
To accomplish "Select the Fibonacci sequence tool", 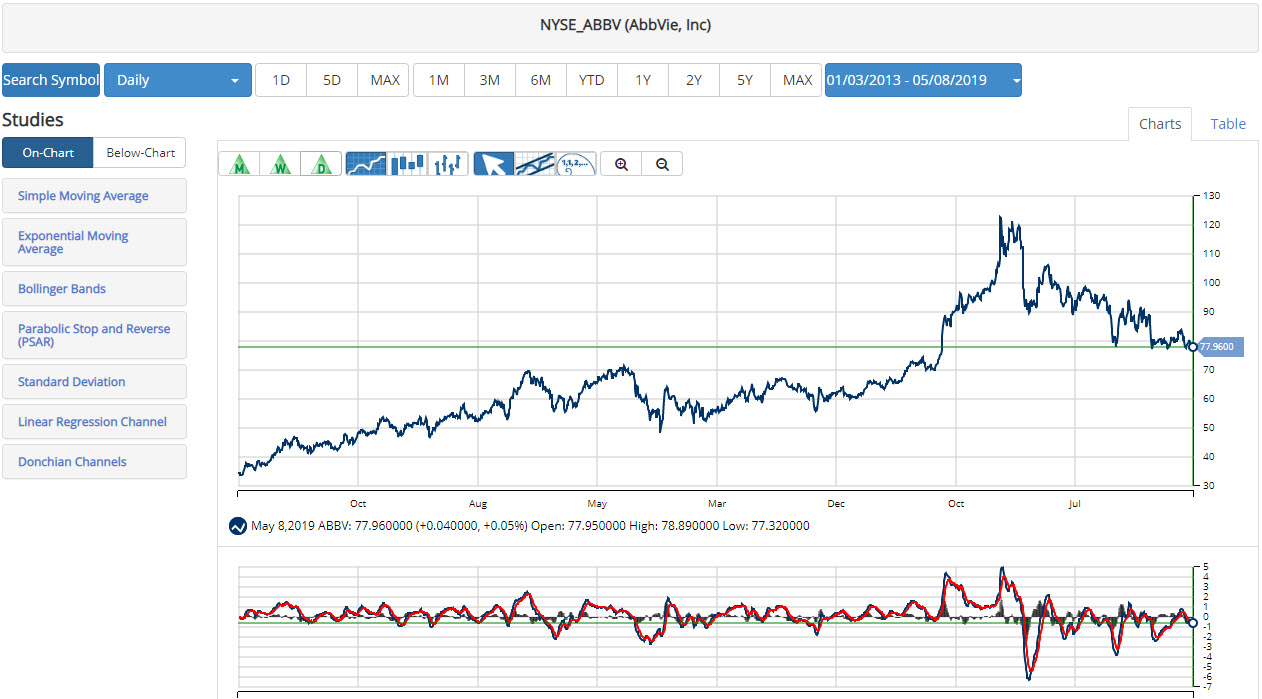I will pos(576,164).
